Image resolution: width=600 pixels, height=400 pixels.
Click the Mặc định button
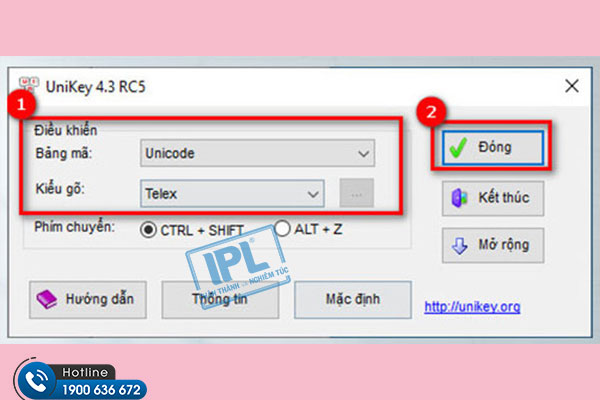353,300
